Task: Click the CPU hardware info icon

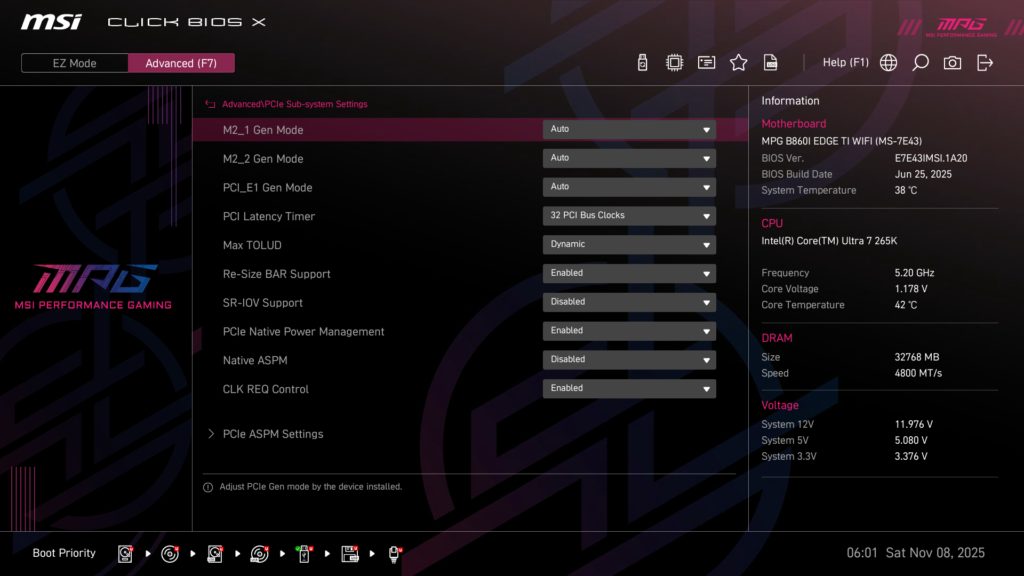Action: pos(674,61)
